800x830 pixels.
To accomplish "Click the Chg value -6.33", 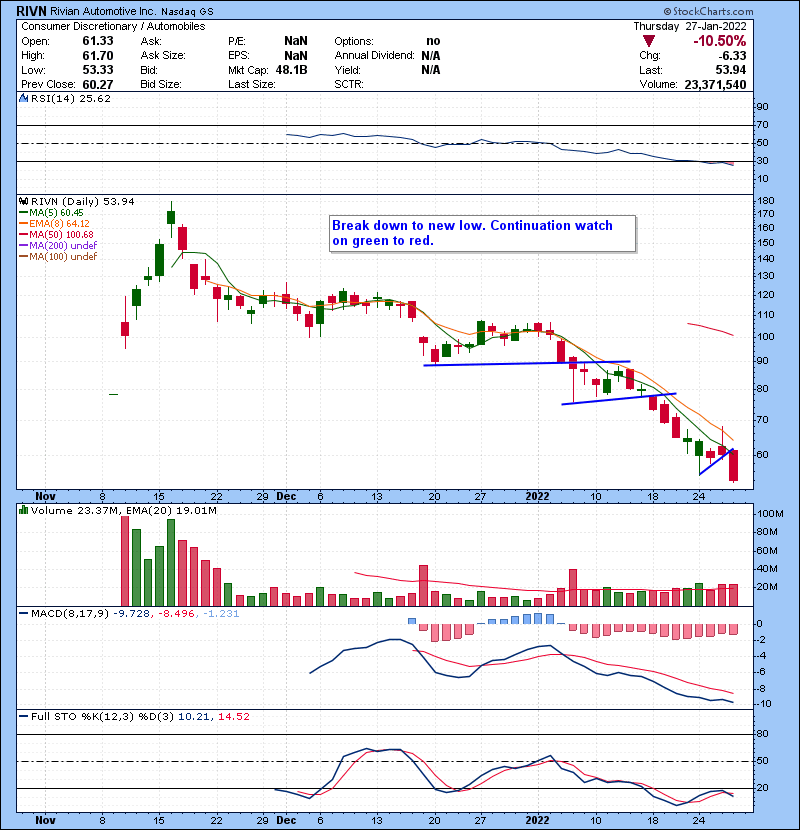I will 732,56.
